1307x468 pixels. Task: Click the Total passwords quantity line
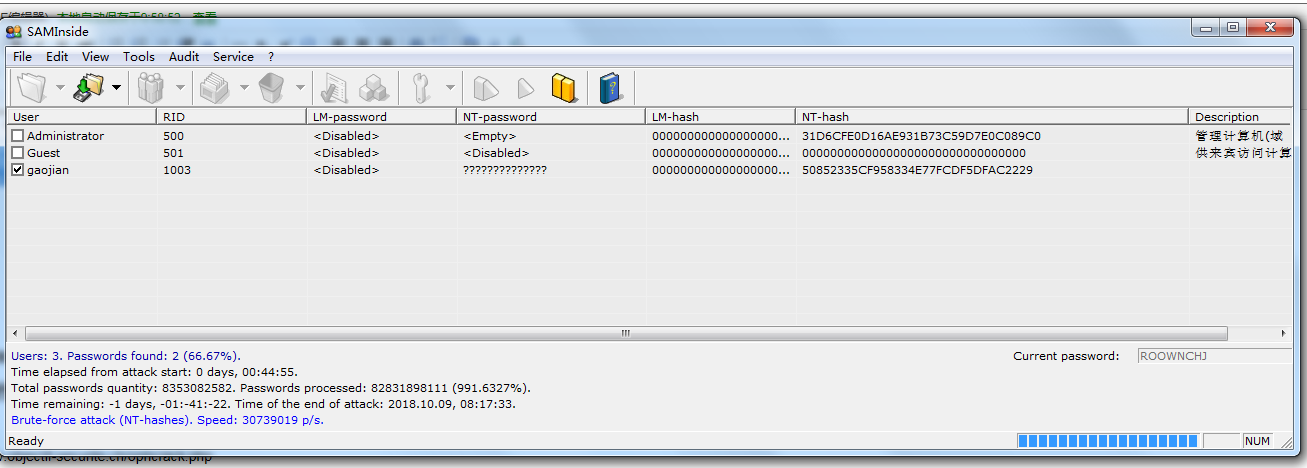pos(270,388)
